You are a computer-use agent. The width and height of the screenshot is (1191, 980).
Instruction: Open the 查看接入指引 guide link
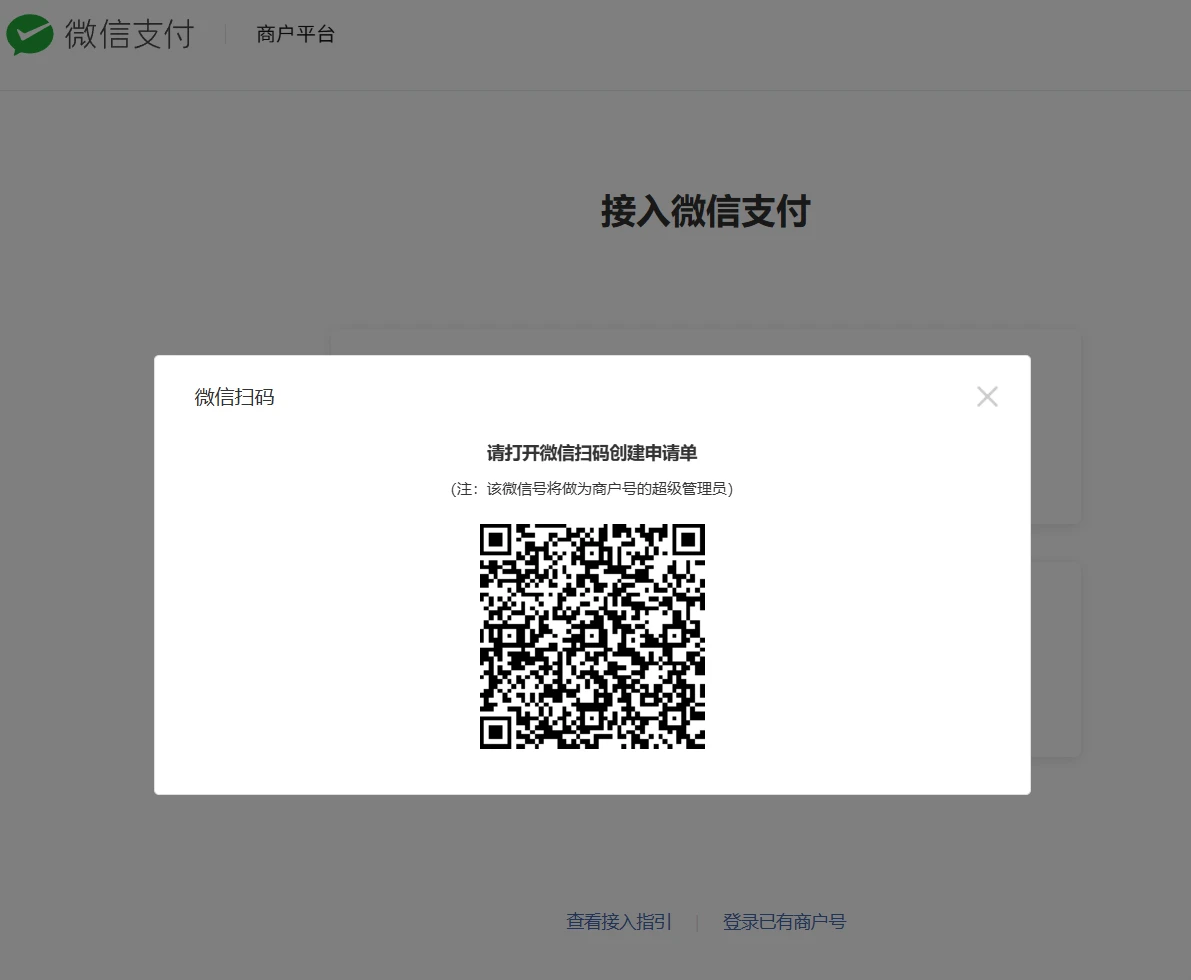618,922
